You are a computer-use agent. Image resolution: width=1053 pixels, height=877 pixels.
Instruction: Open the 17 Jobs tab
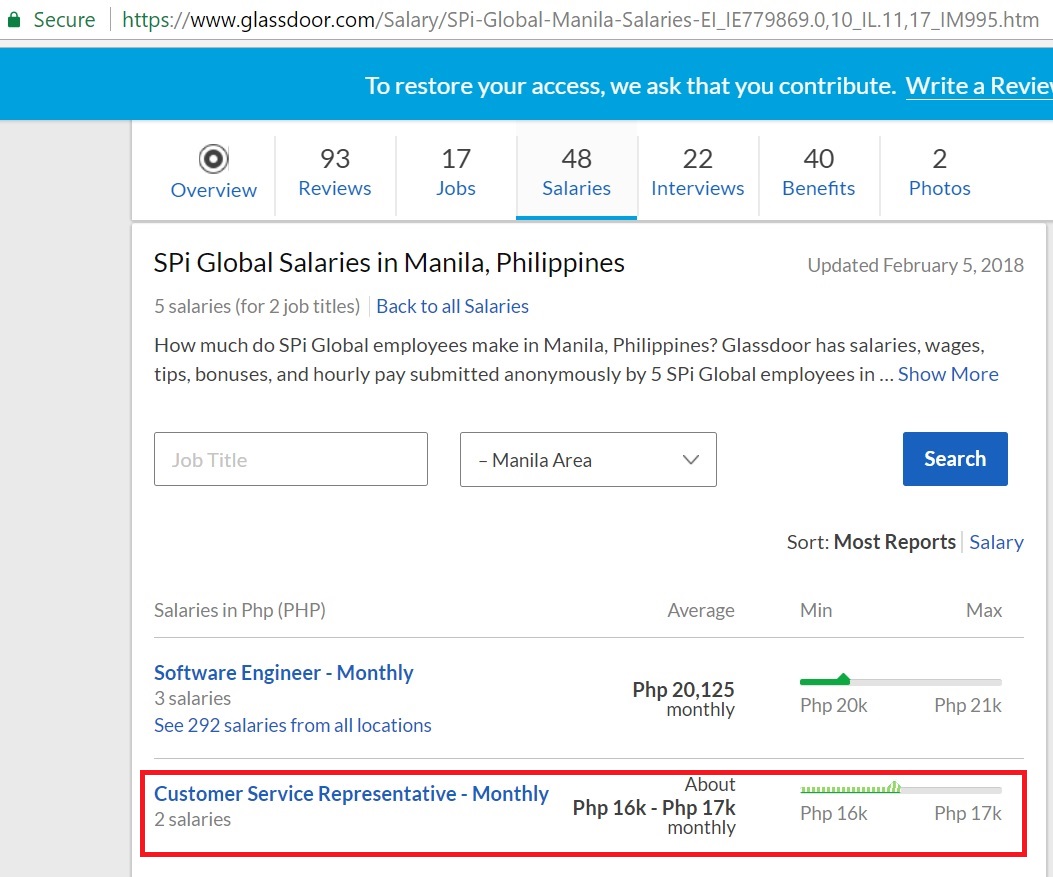coord(456,173)
